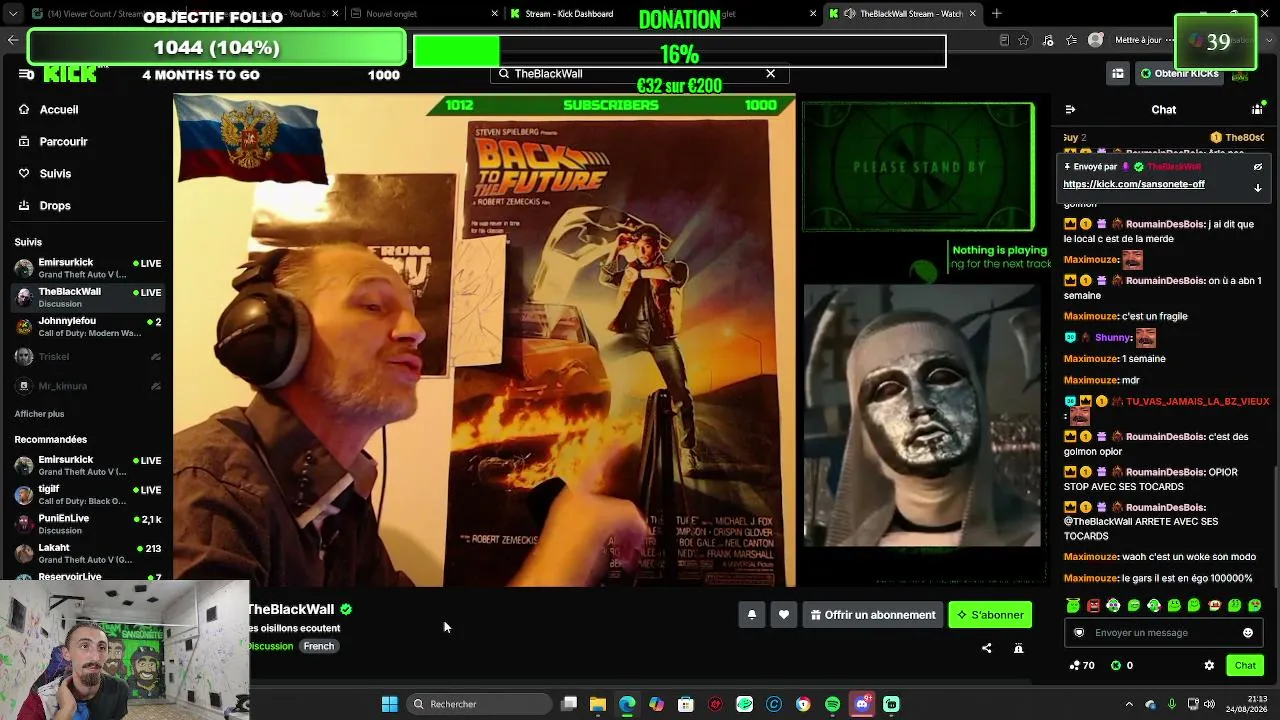
Task: Toggle the sidebar hamburger menu
Action: click(26, 74)
